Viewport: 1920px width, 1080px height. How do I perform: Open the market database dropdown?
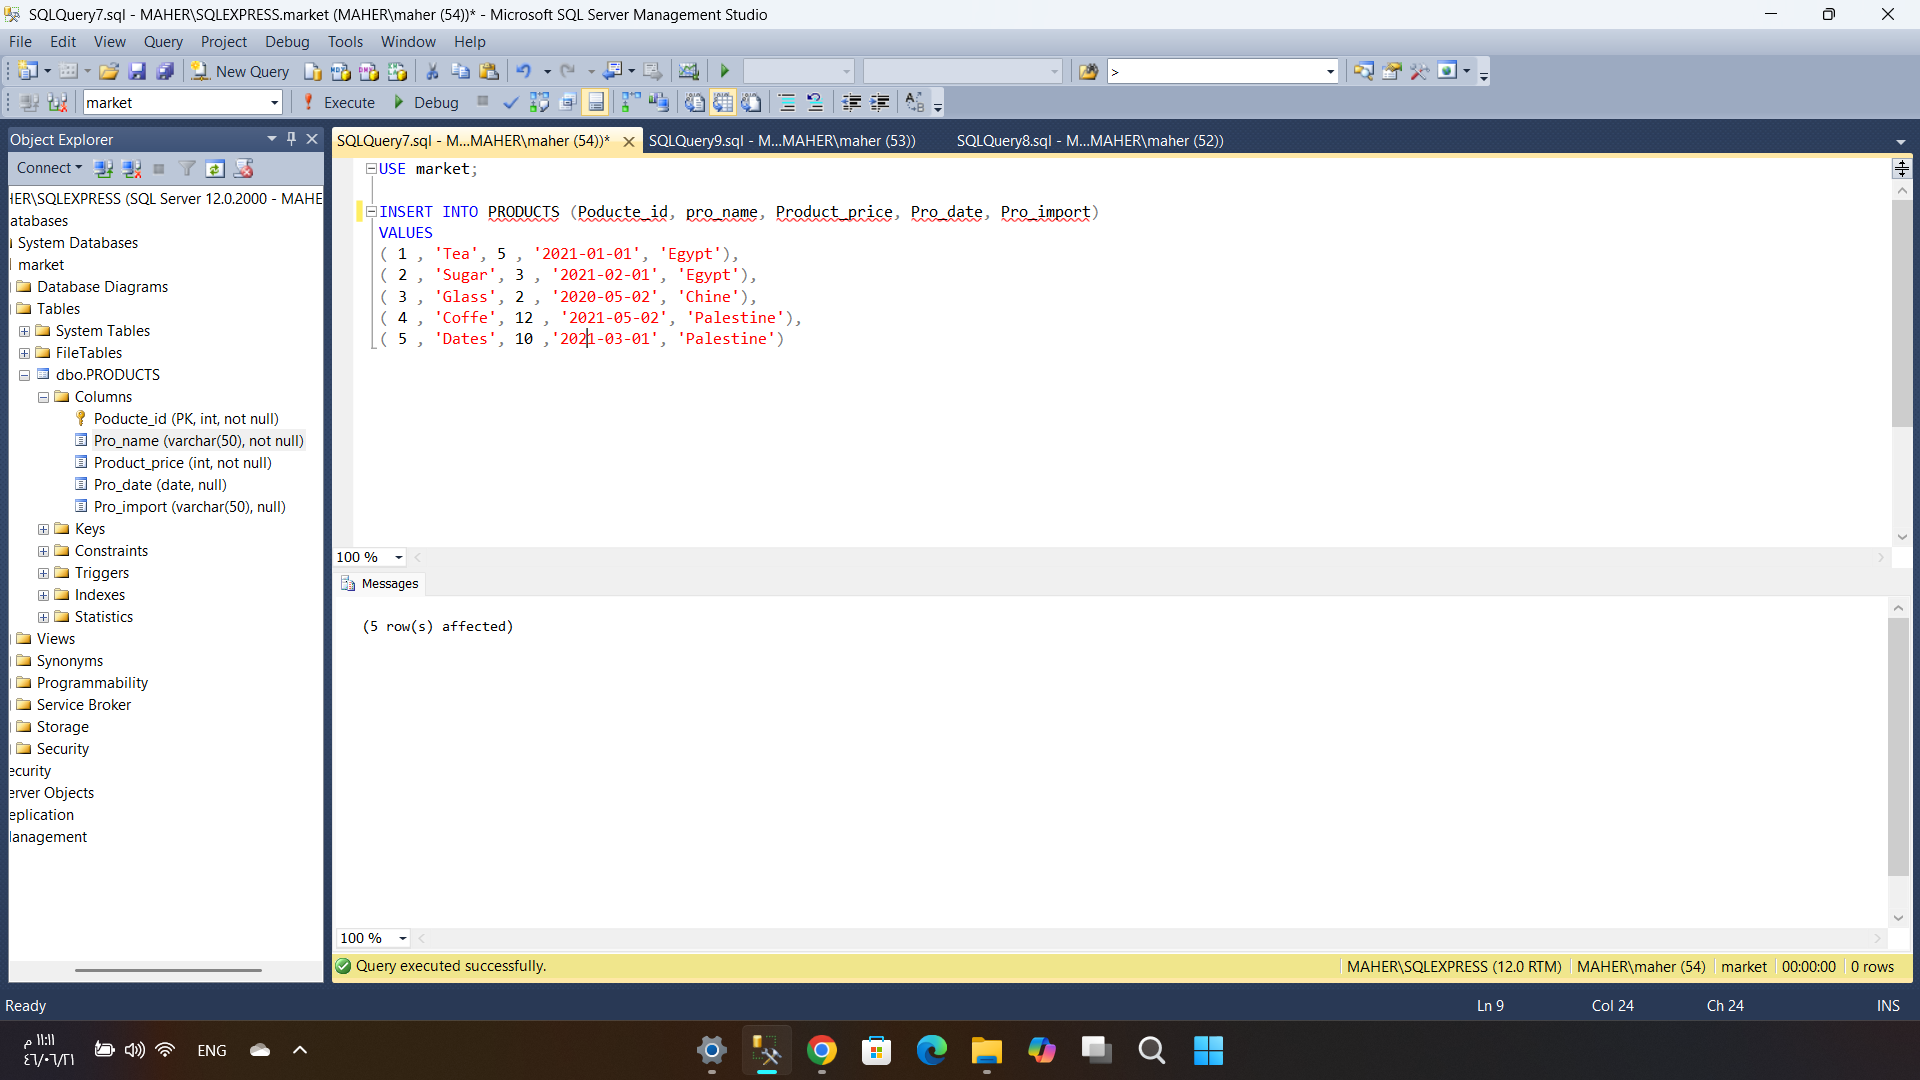274,102
